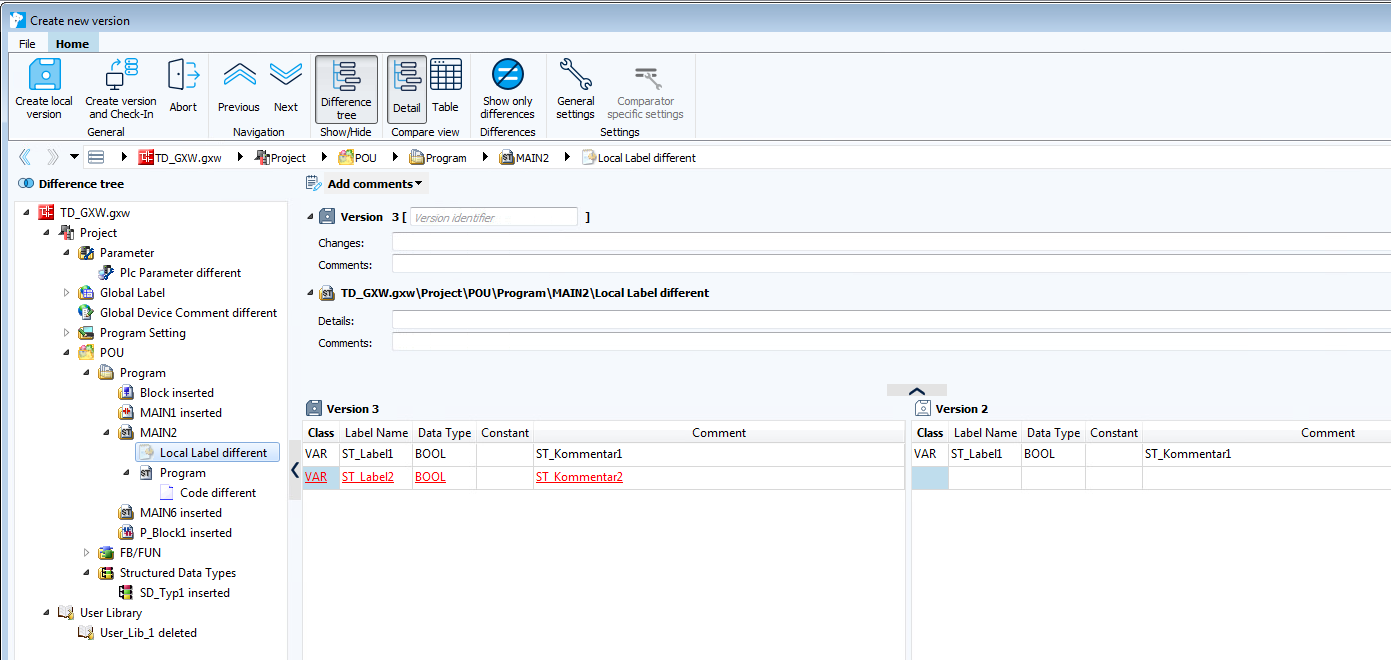1391x660 pixels.
Task: Open the File menu tab
Action: (27, 44)
